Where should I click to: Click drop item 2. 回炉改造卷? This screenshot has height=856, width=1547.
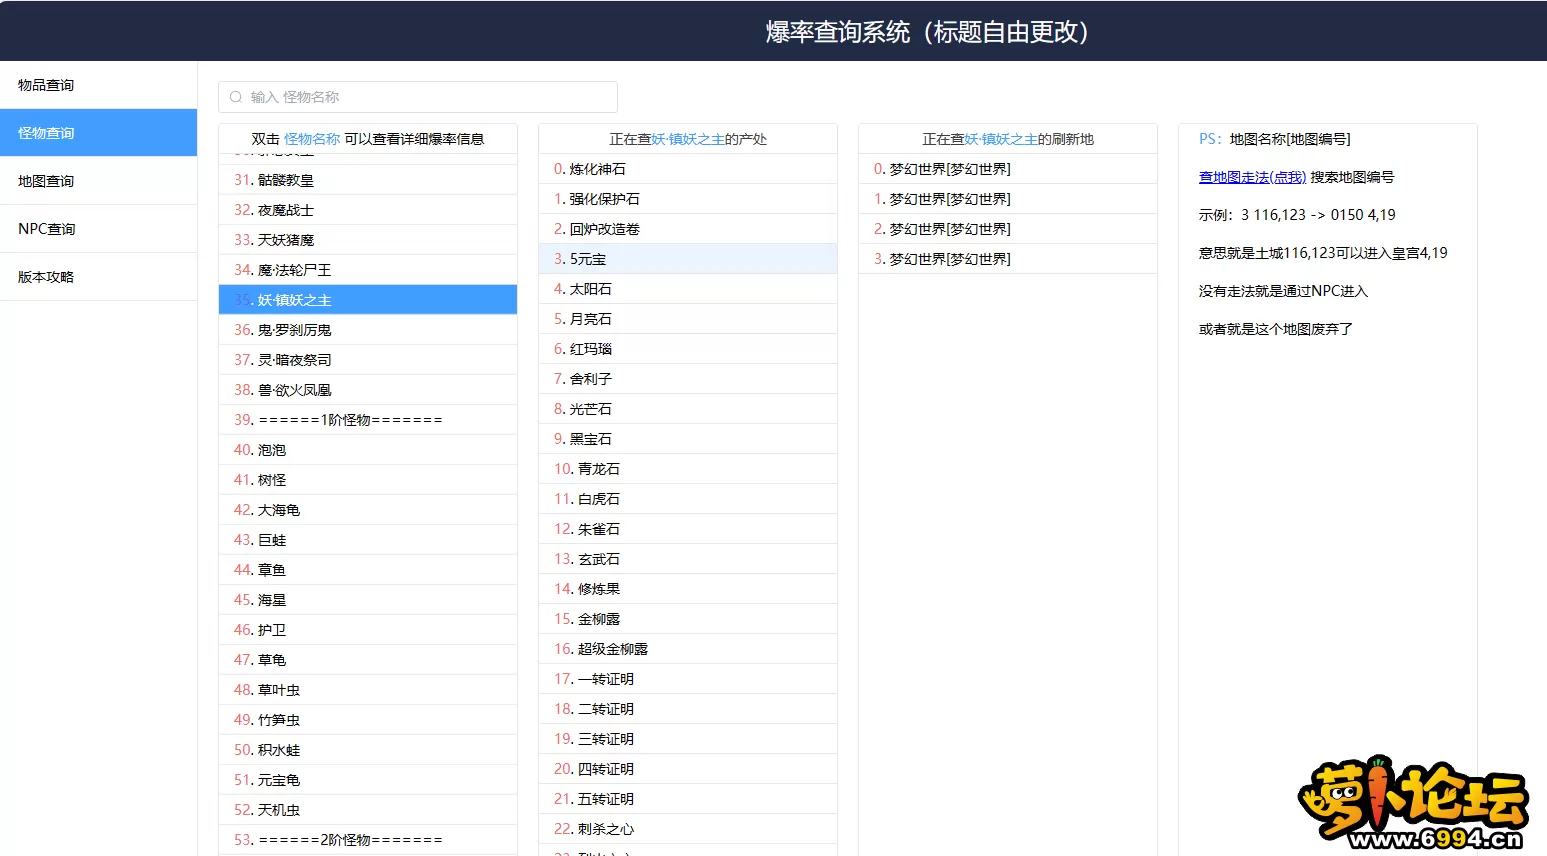(x=688, y=229)
